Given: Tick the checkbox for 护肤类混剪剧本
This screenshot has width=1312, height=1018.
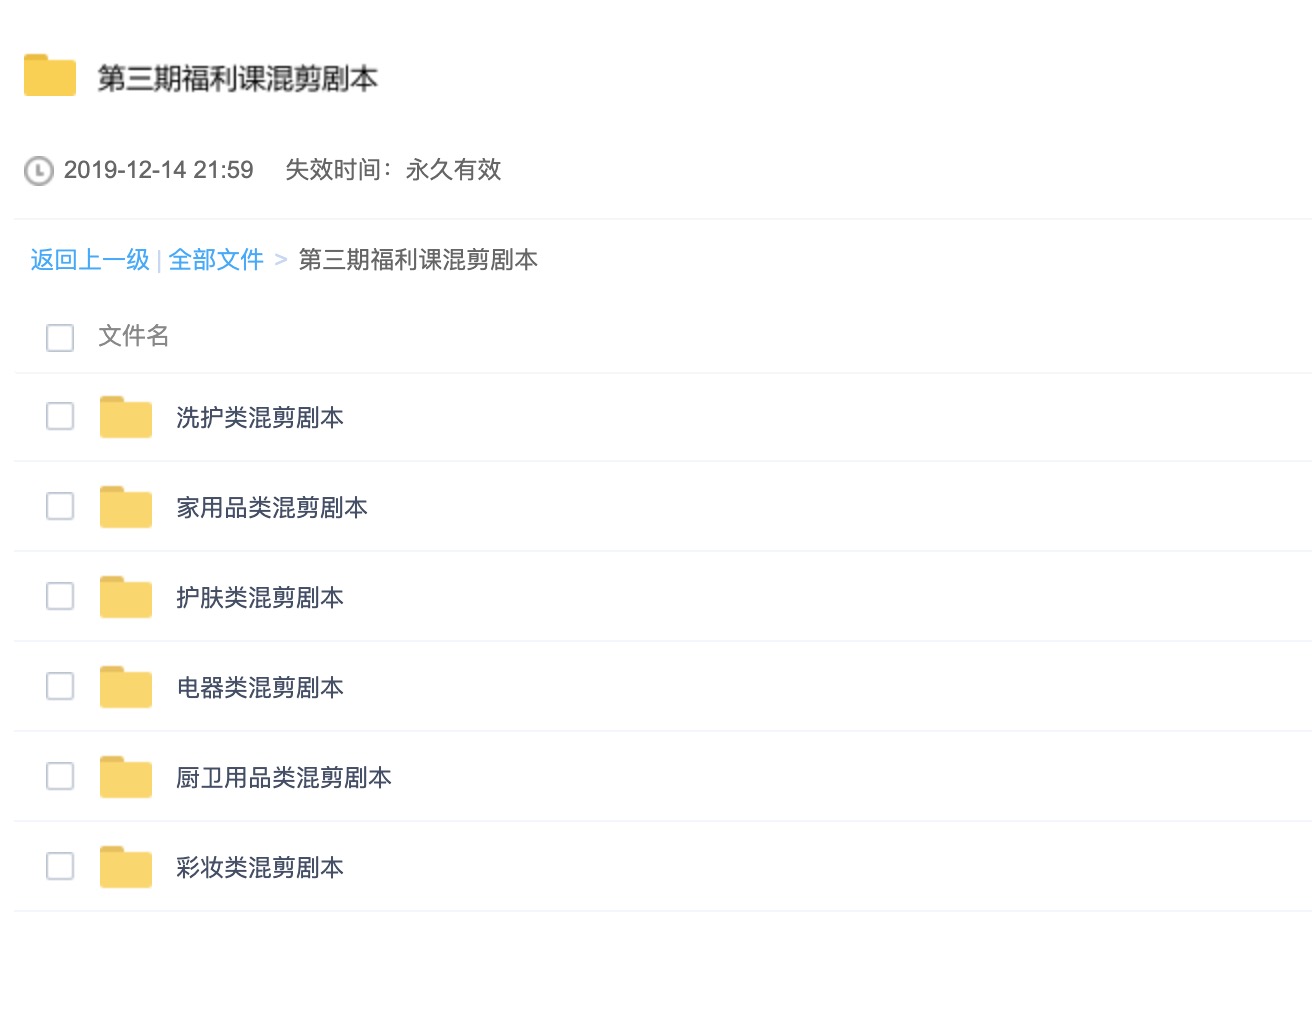Looking at the screenshot, I should [x=60, y=596].
